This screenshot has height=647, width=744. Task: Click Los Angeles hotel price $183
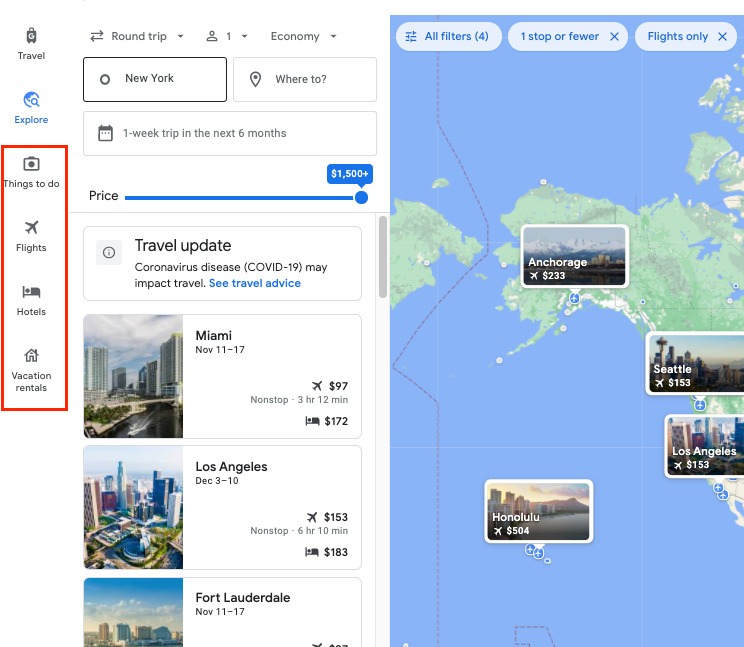click(x=335, y=552)
